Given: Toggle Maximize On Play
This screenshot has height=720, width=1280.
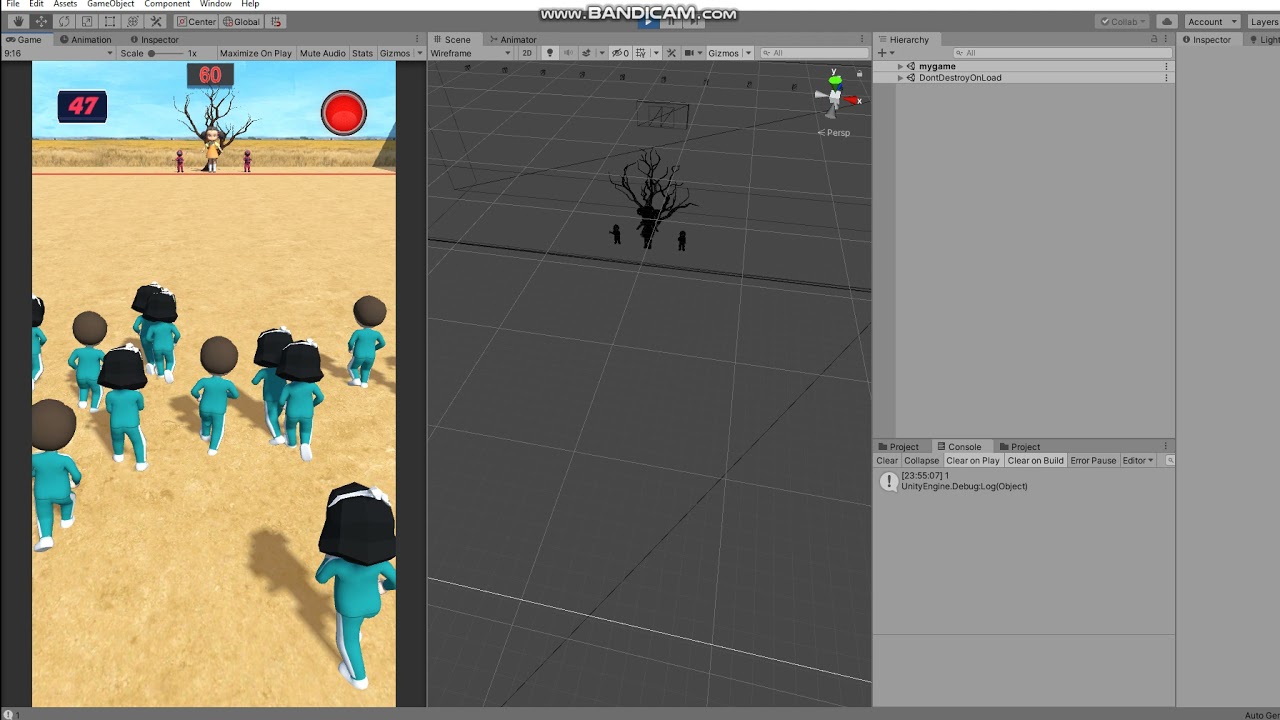Looking at the screenshot, I should 255,53.
